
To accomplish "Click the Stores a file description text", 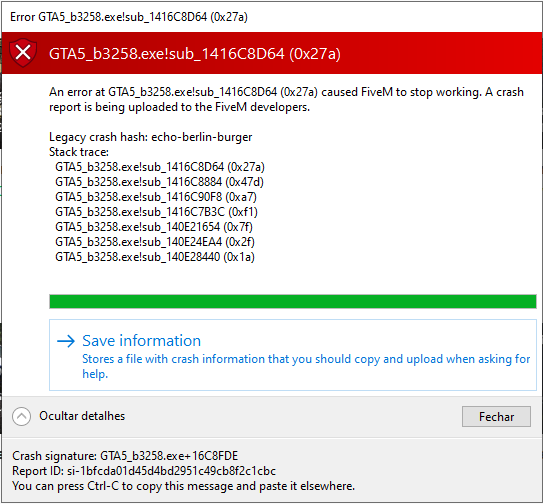I will click(x=306, y=366).
